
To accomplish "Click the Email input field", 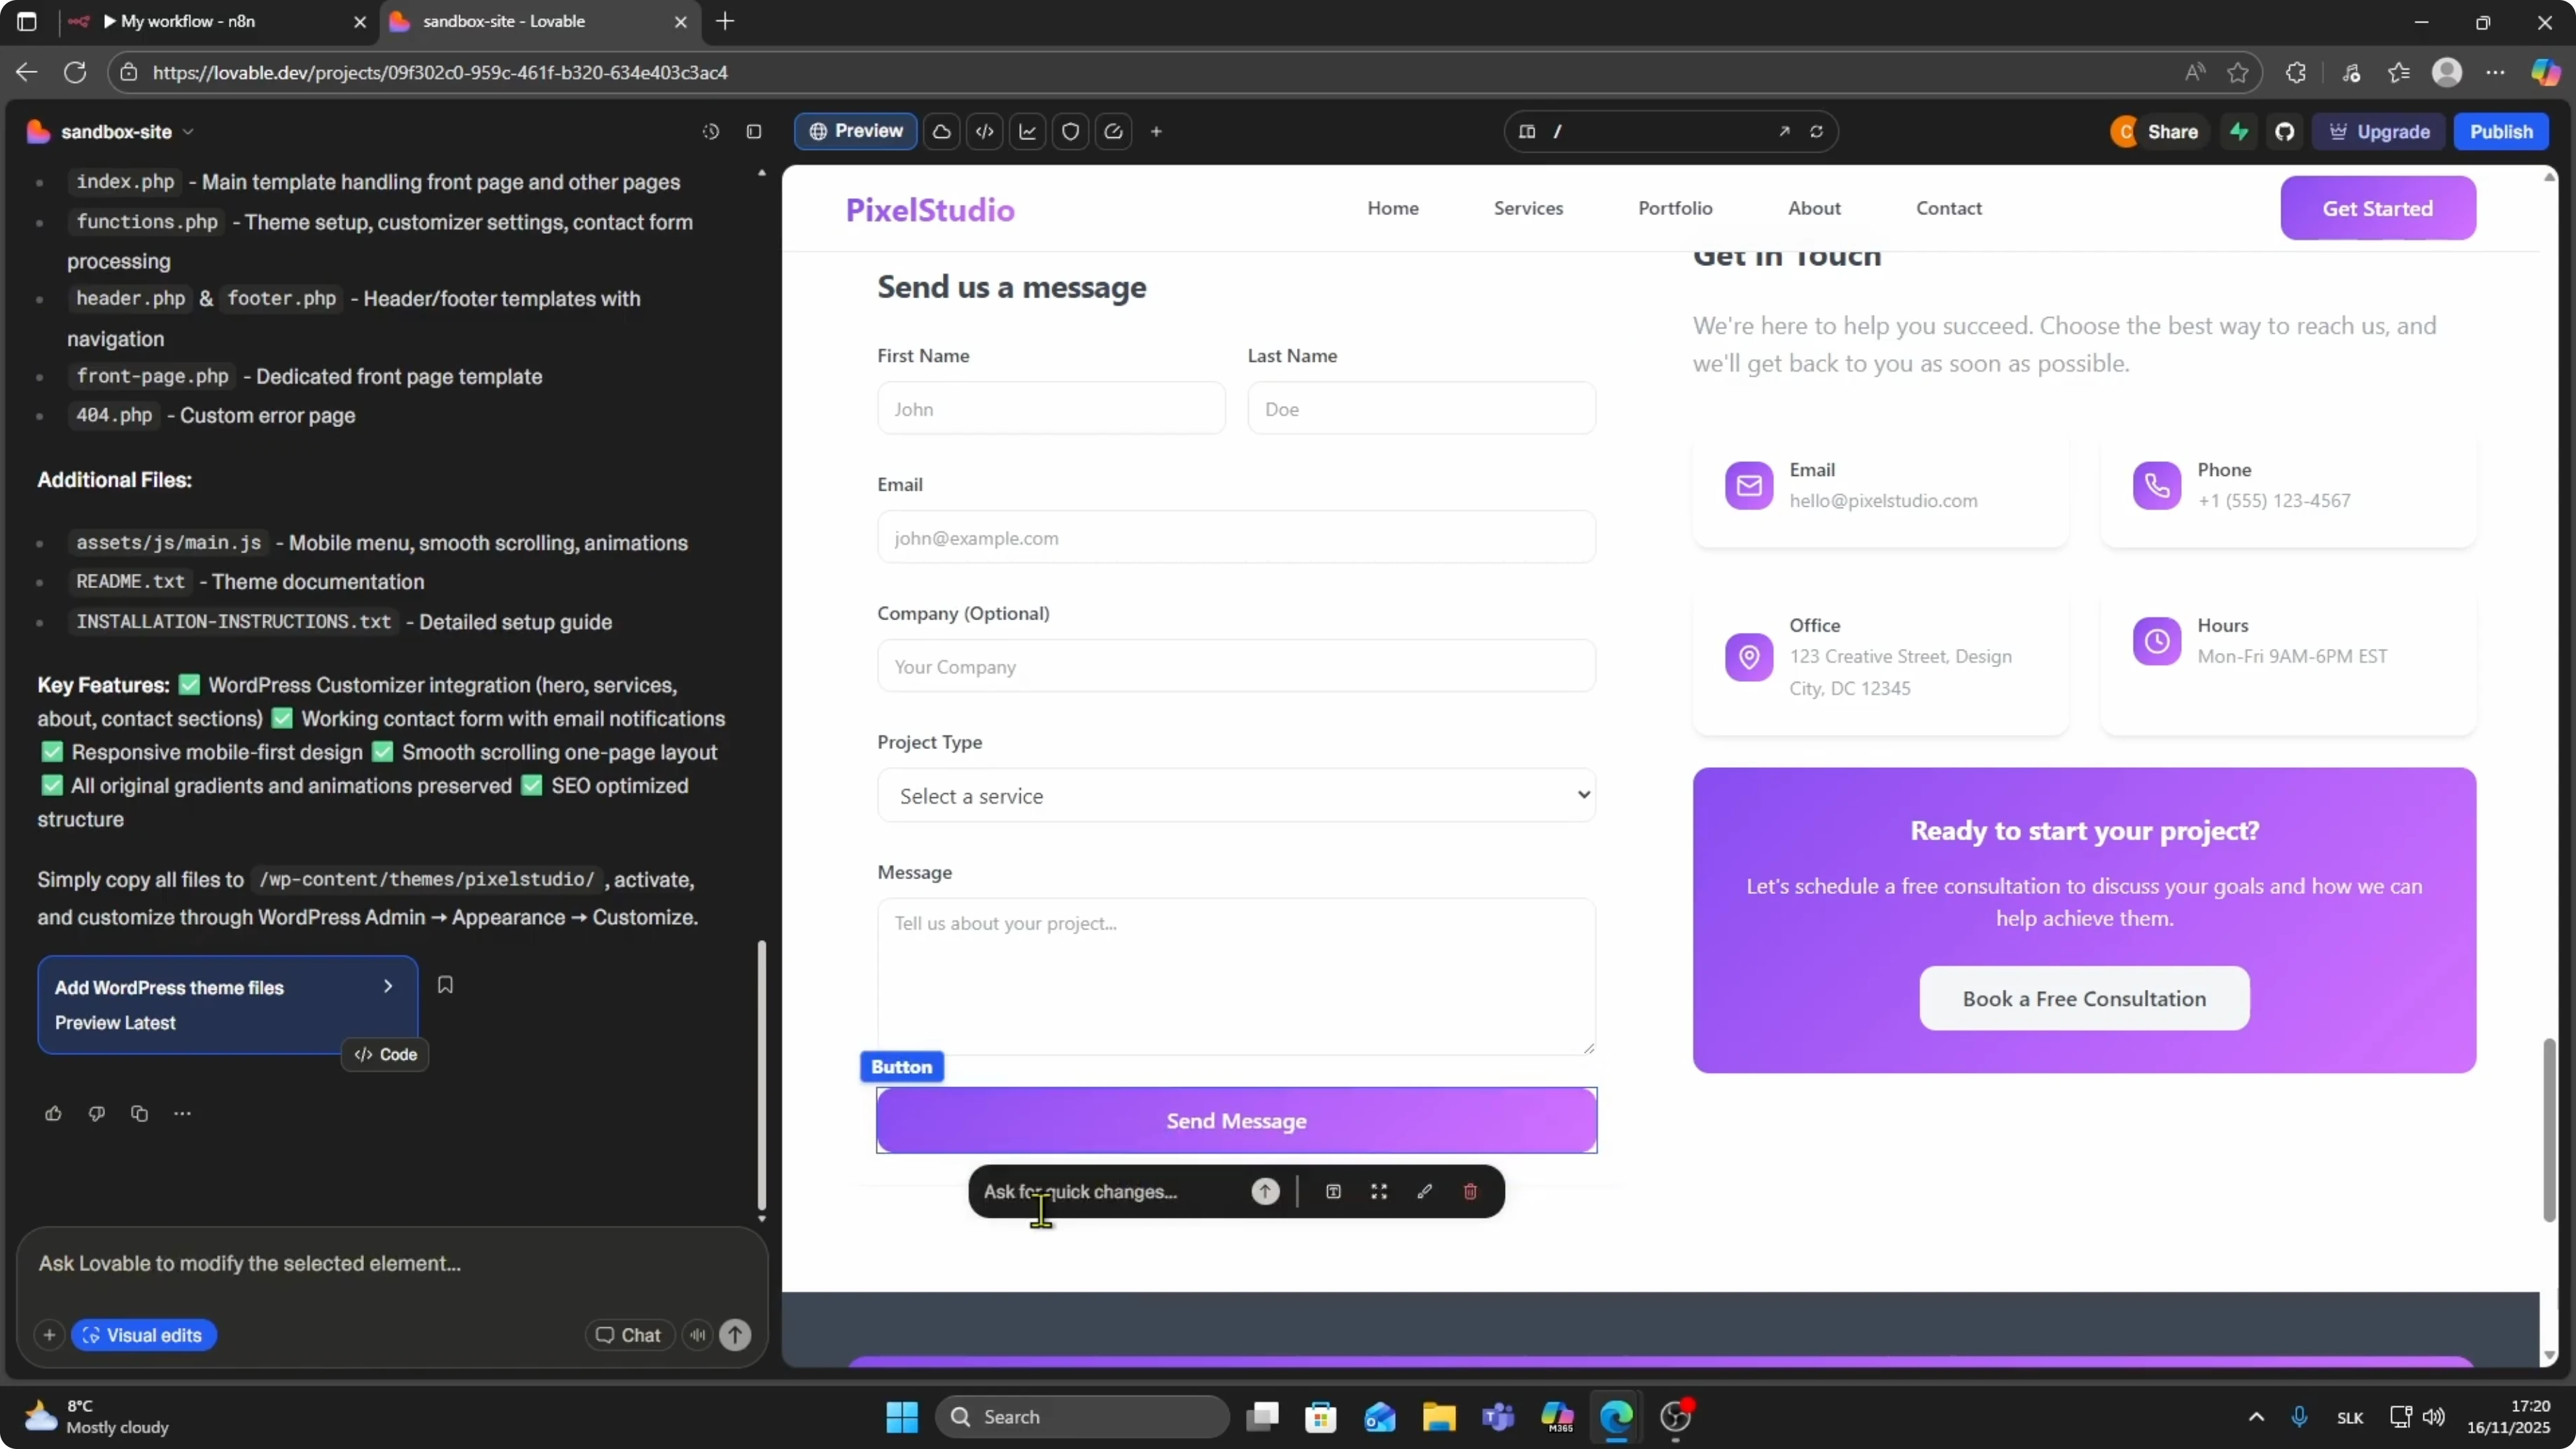I will point(1236,537).
